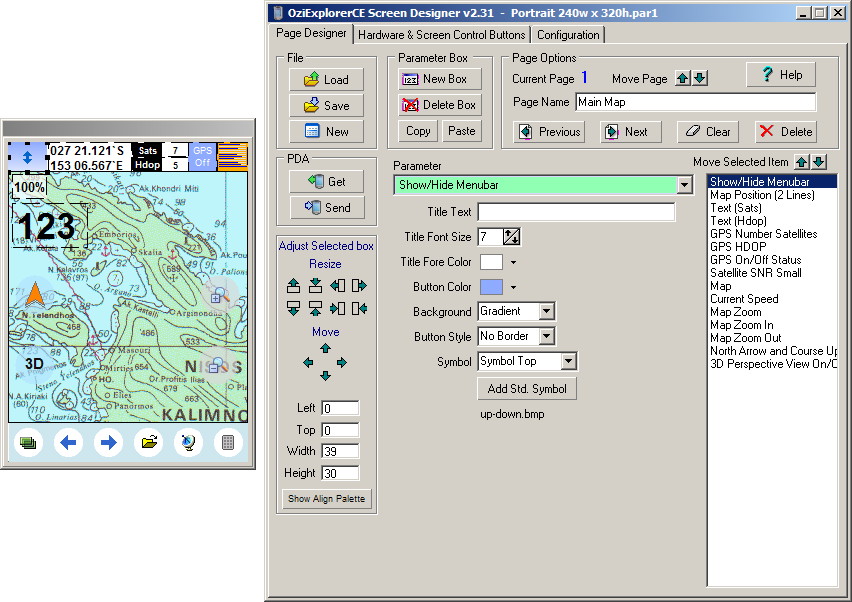Click the resize expand-bottom arrow icon

click(293, 309)
